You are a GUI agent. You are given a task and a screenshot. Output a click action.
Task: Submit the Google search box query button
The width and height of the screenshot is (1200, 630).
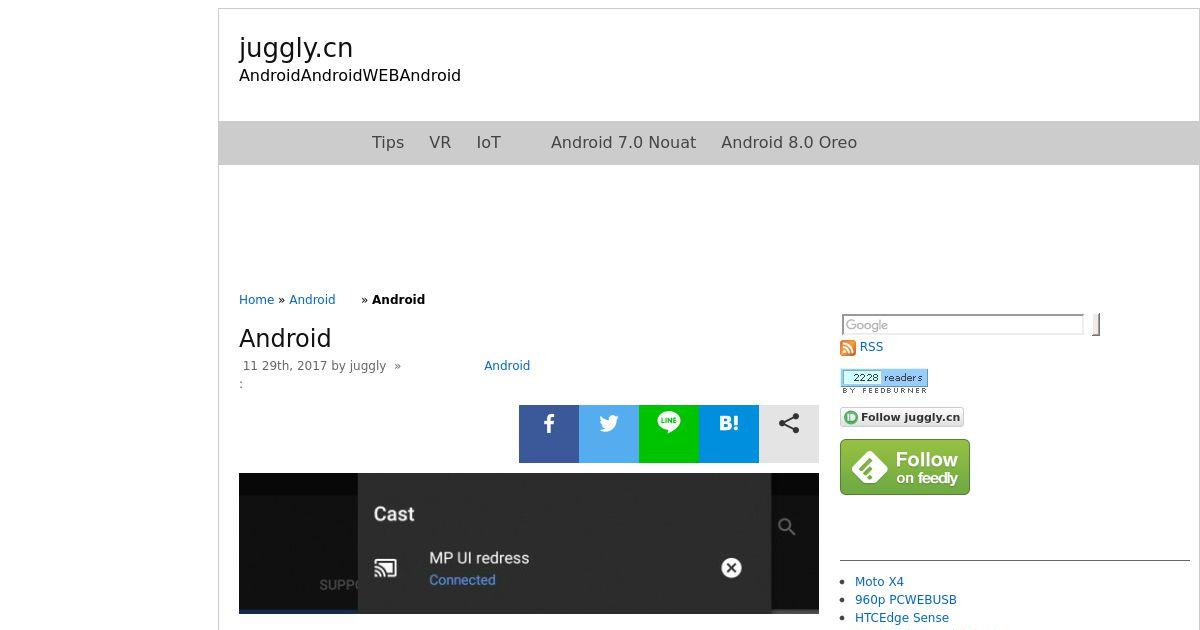(1096, 325)
